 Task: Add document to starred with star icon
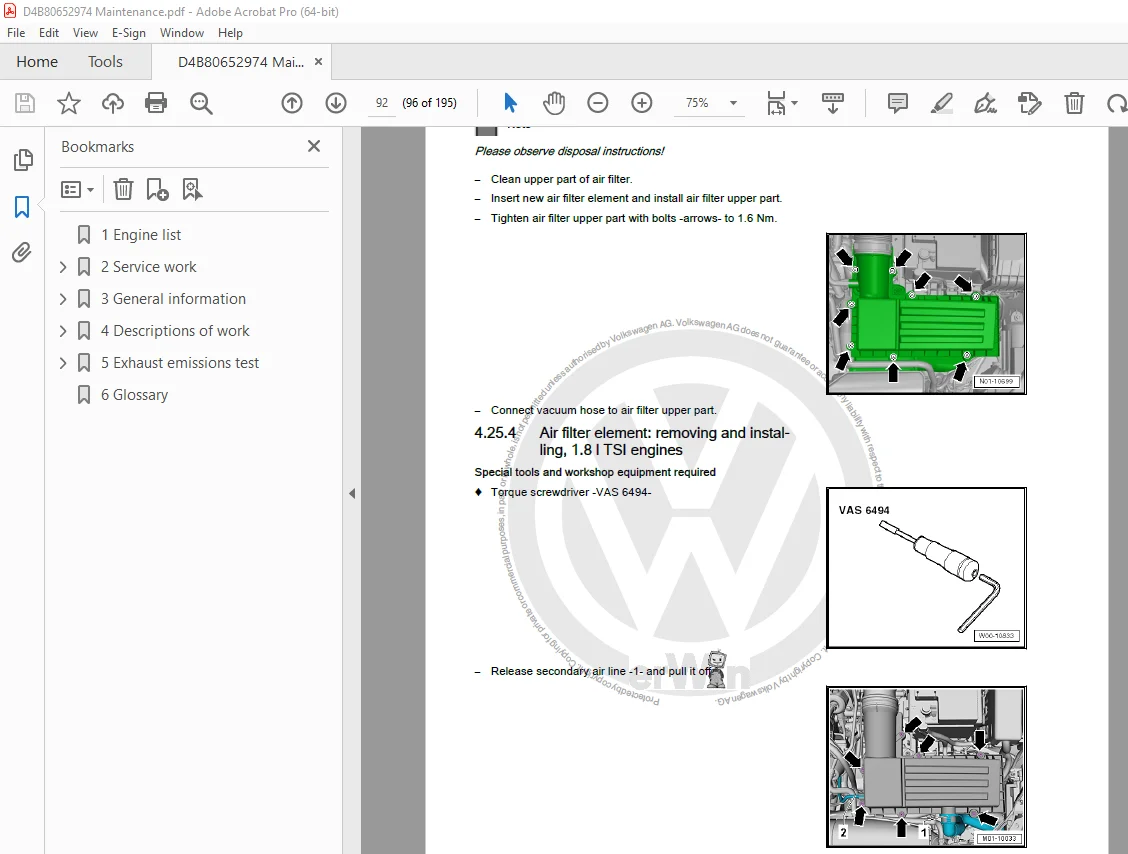(x=69, y=103)
